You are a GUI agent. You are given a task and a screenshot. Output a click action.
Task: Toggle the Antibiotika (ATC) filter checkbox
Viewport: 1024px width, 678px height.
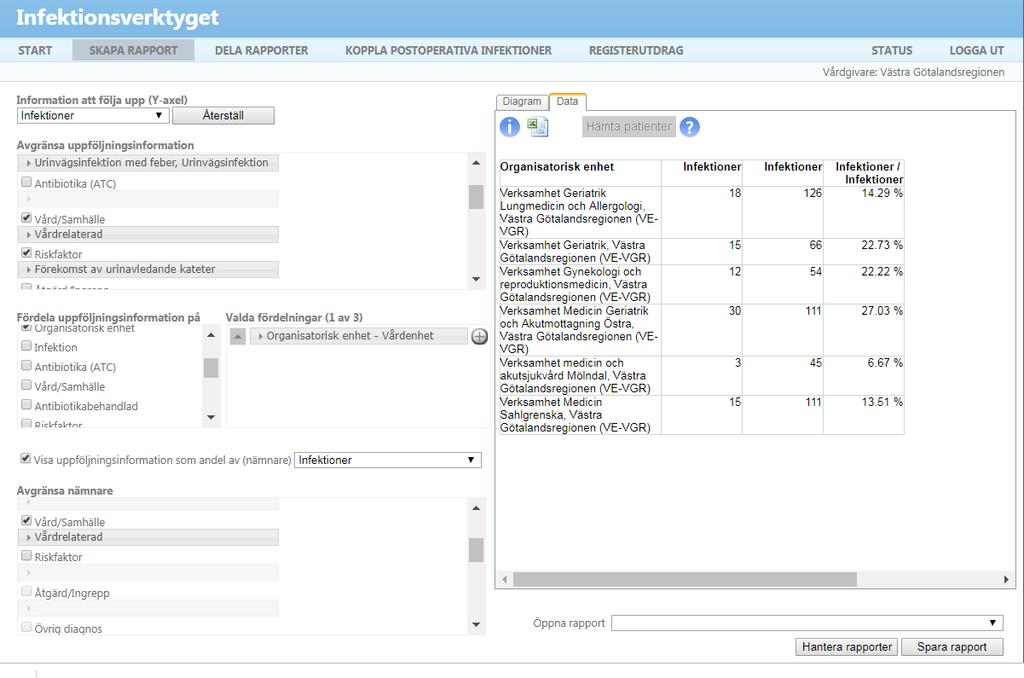[x=27, y=182]
